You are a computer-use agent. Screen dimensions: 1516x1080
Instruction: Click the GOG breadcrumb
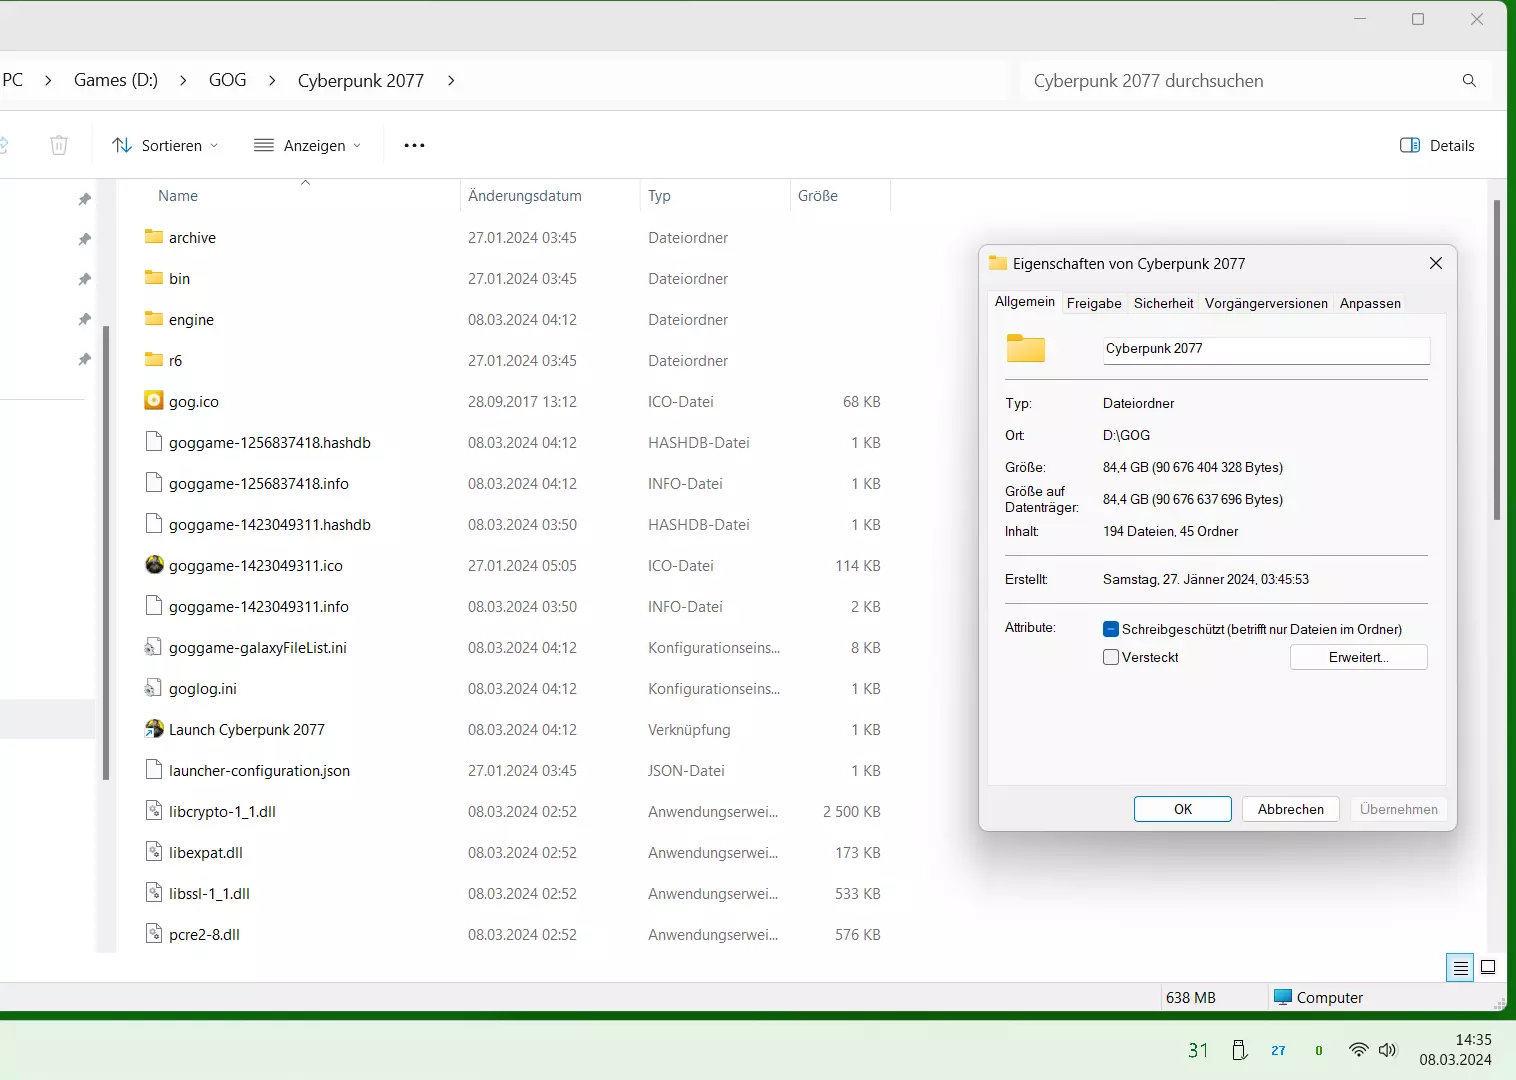[228, 80]
